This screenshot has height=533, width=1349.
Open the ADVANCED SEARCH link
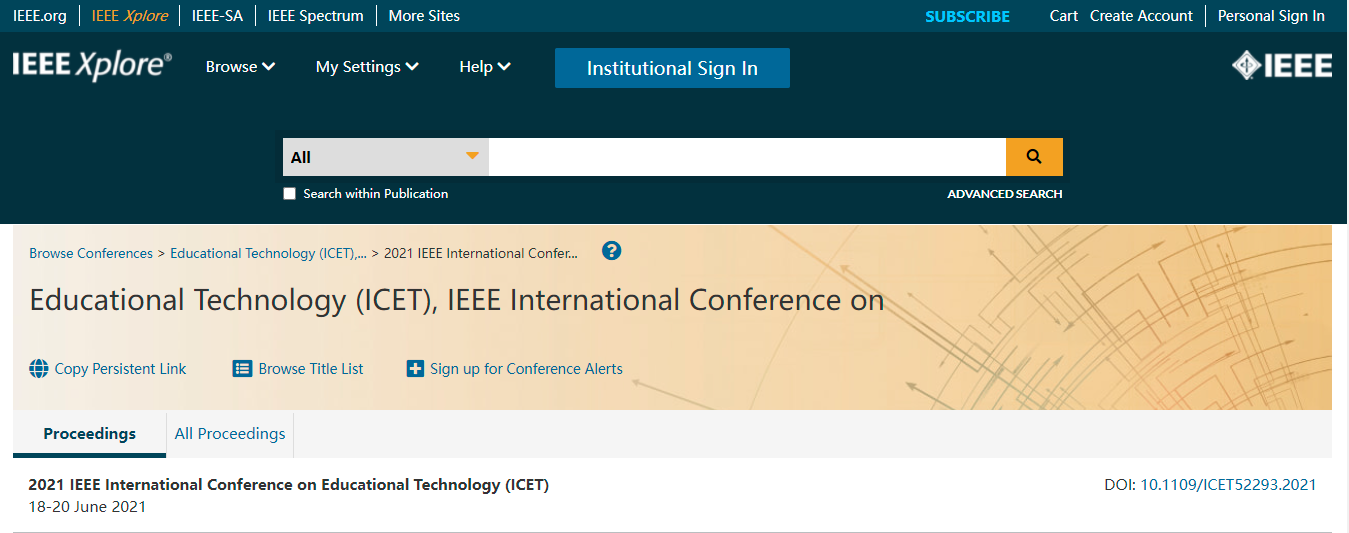(x=1005, y=194)
